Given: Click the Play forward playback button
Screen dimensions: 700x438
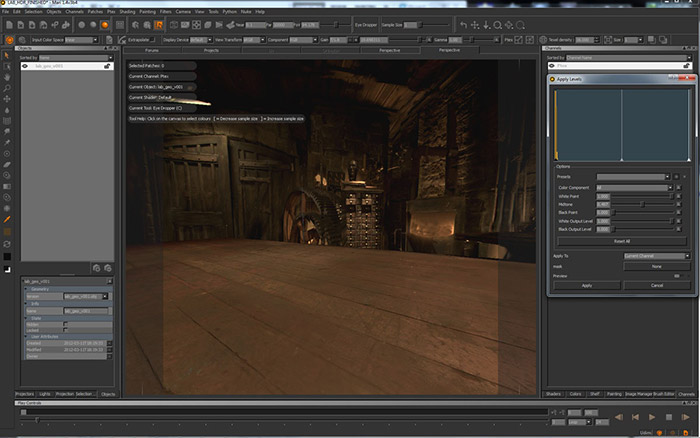Looking at the screenshot, I should click(652, 417).
